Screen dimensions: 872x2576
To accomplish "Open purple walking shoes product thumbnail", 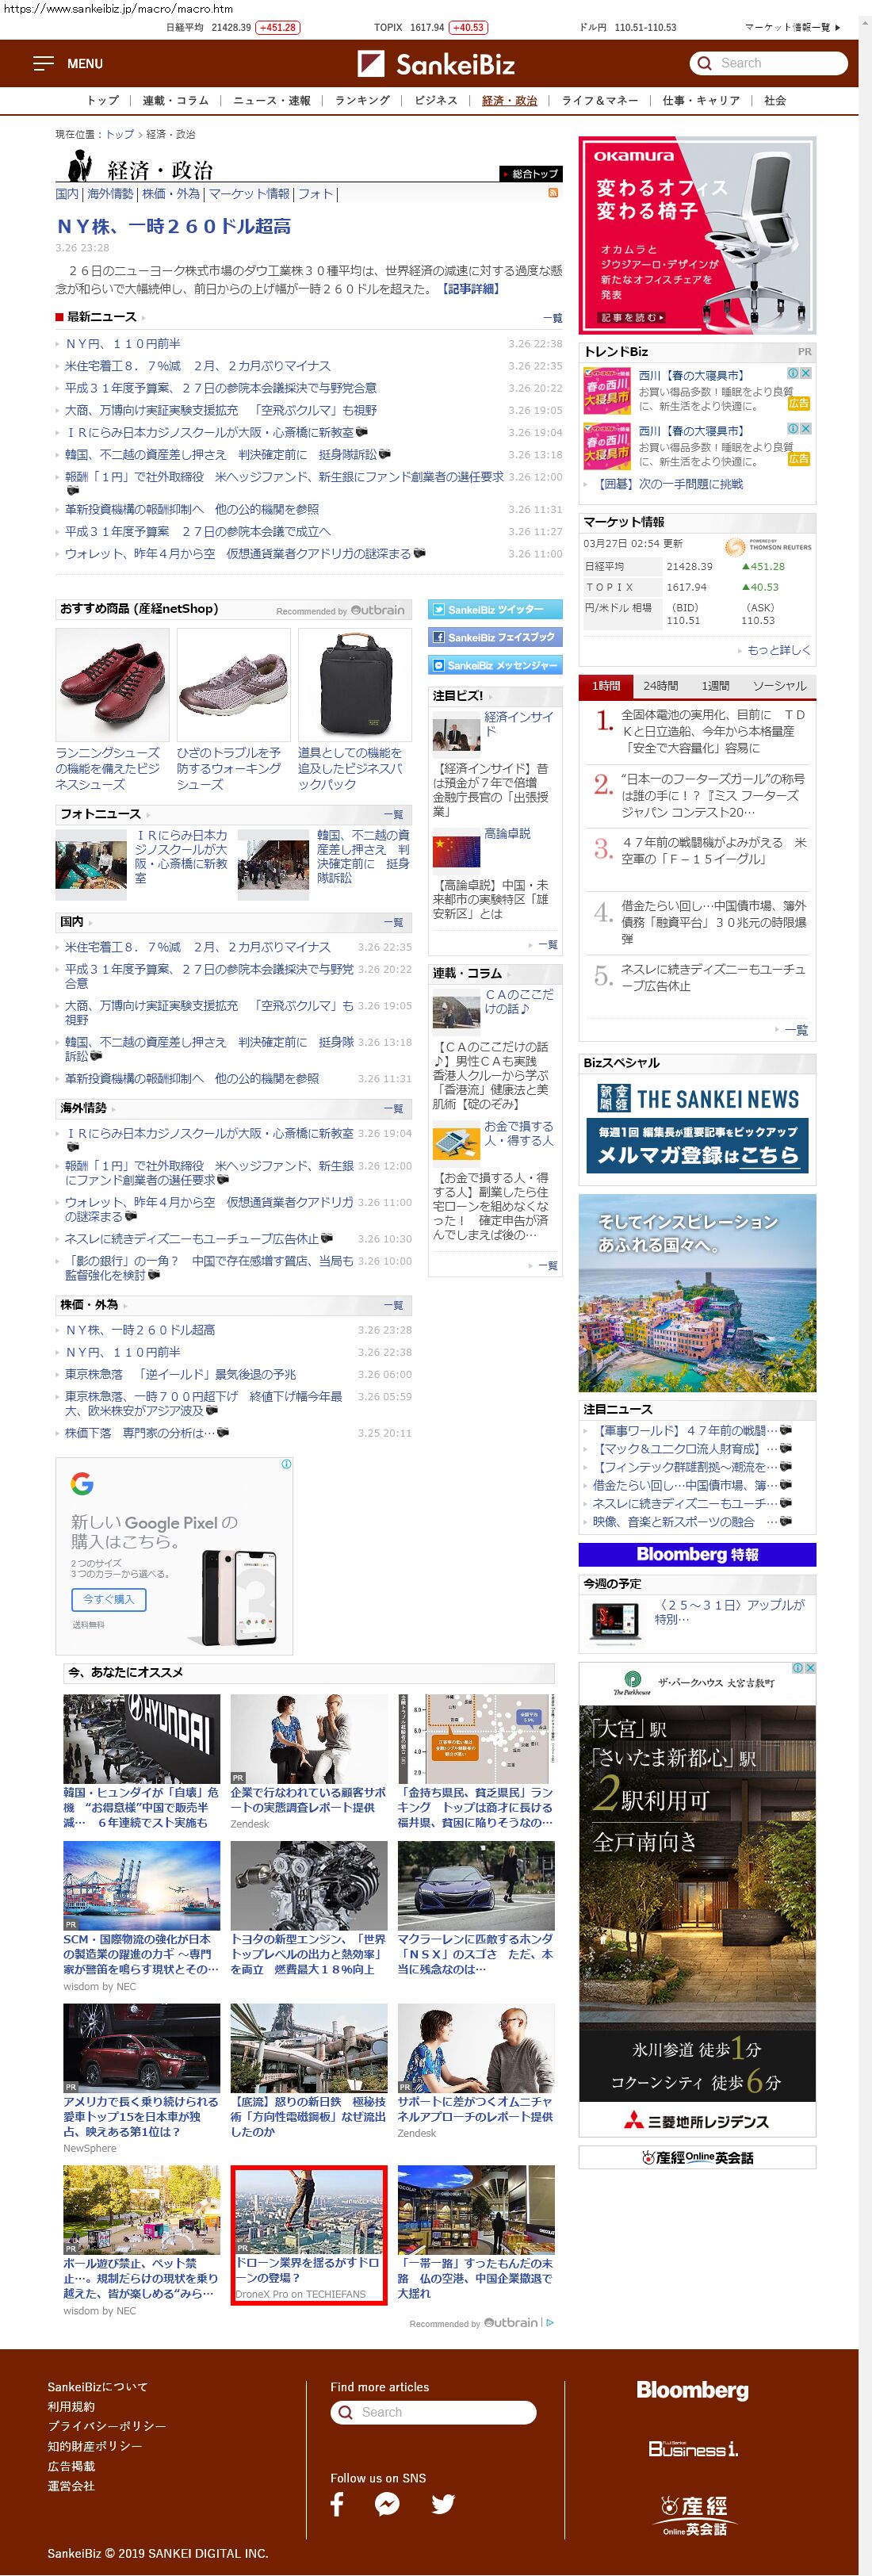I will click(233, 685).
